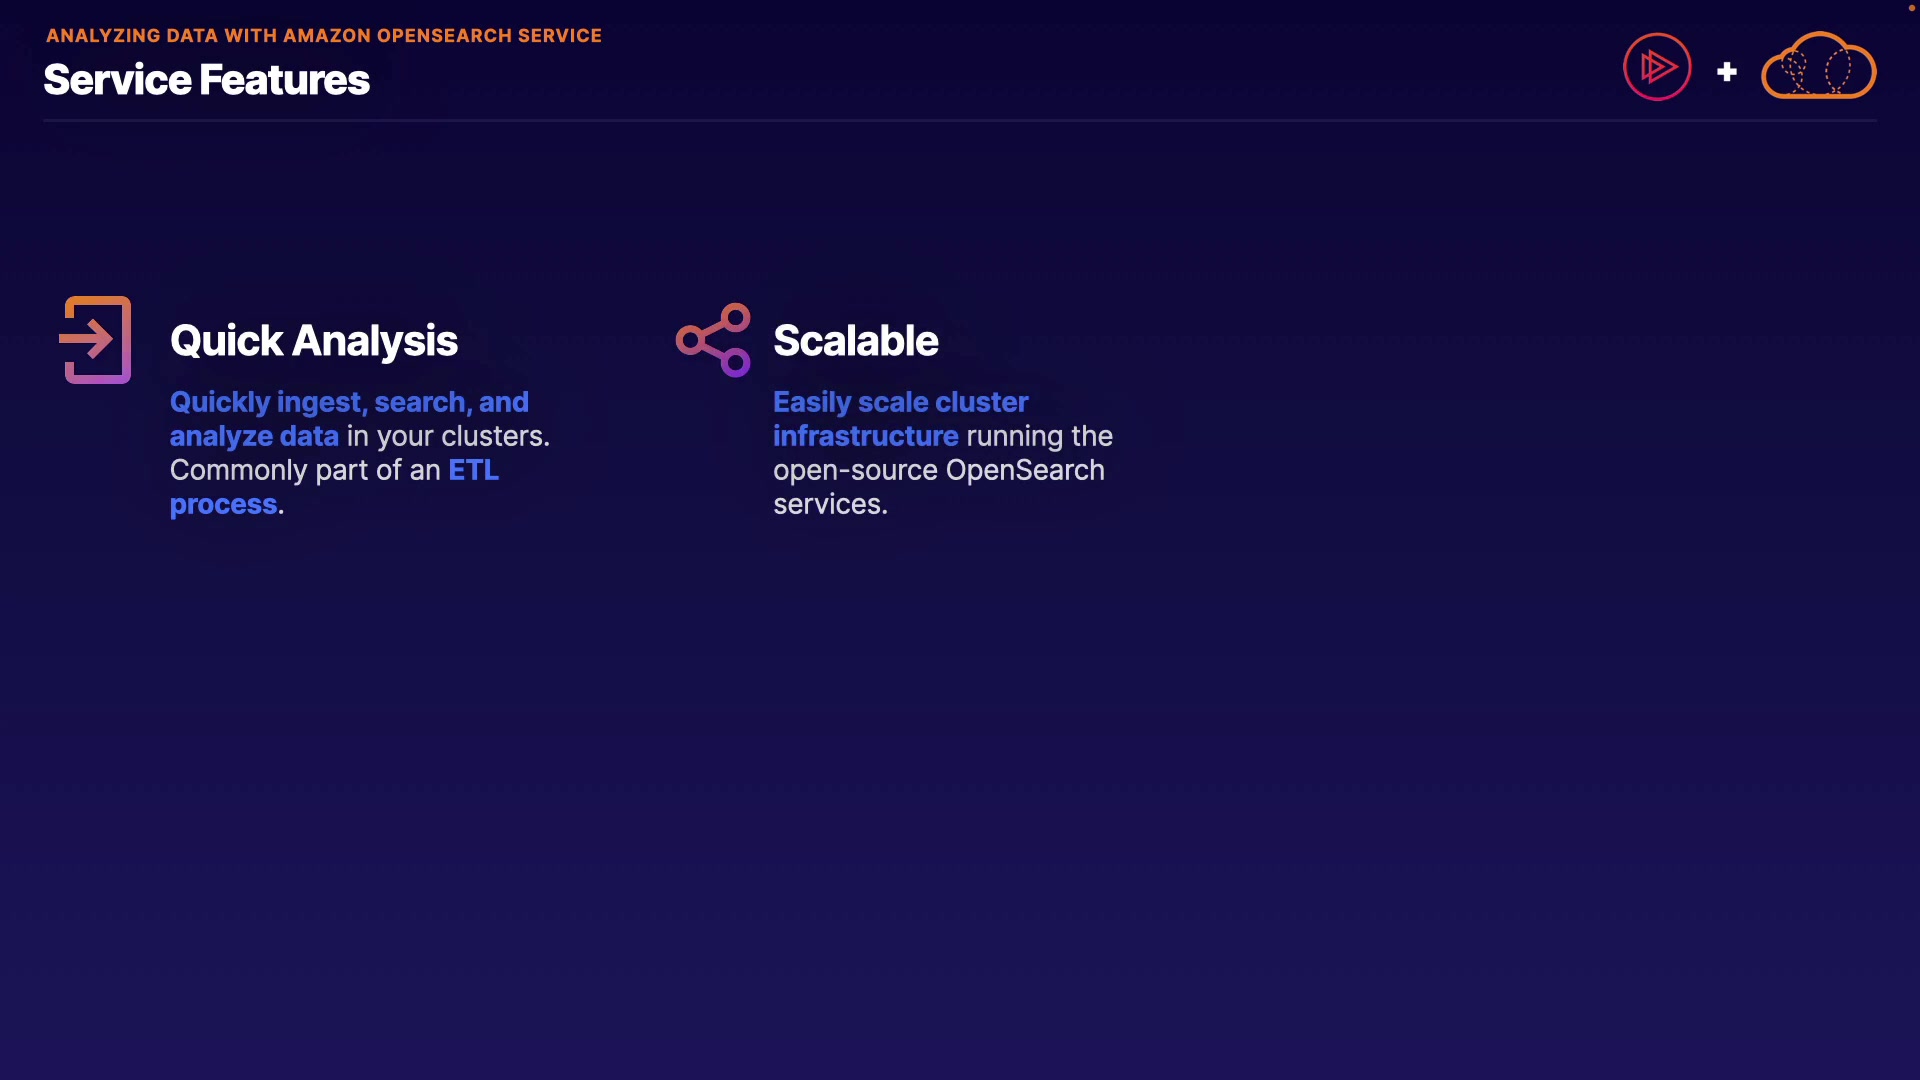Viewport: 1920px width, 1080px height.
Task: Select the "Service Features" slide title
Action: (x=206, y=80)
